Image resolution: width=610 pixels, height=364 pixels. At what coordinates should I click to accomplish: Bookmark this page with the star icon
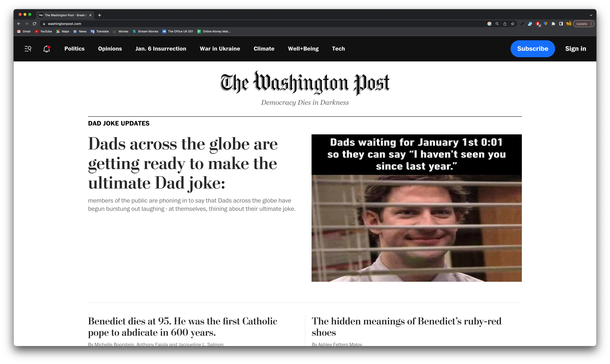pos(512,24)
